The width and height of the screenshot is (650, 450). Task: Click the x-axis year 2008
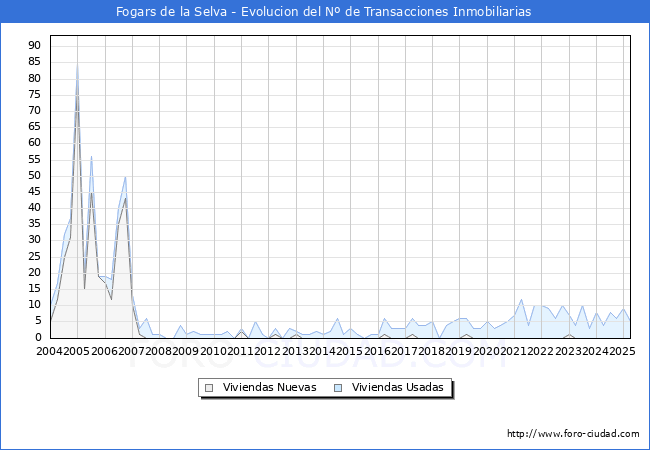[159, 351]
